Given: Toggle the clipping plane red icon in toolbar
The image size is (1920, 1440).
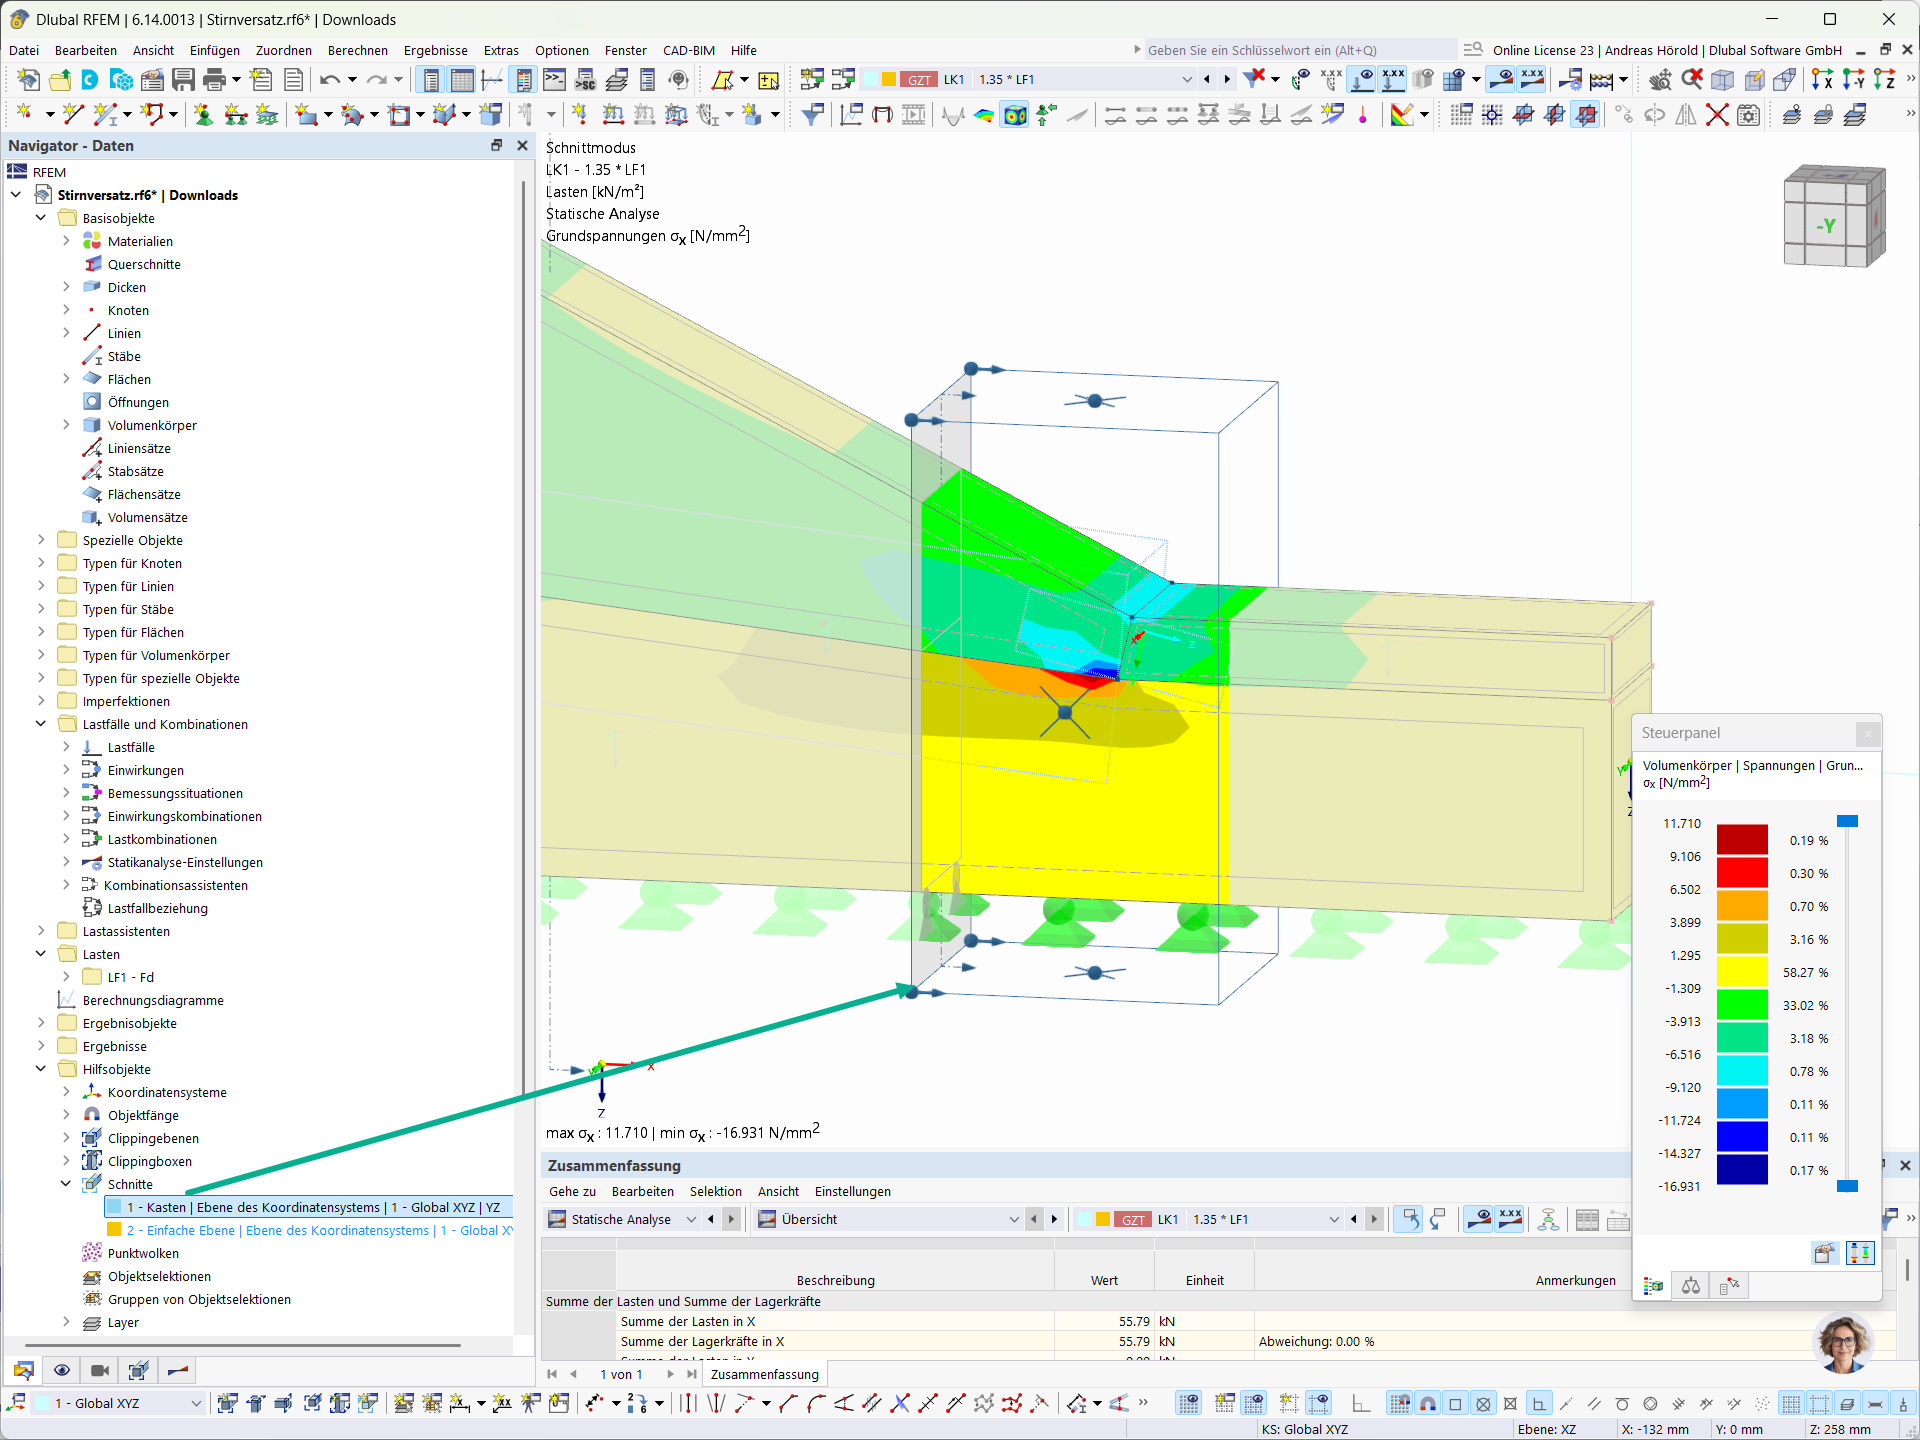Looking at the screenshot, I should [x=1586, y=115].
